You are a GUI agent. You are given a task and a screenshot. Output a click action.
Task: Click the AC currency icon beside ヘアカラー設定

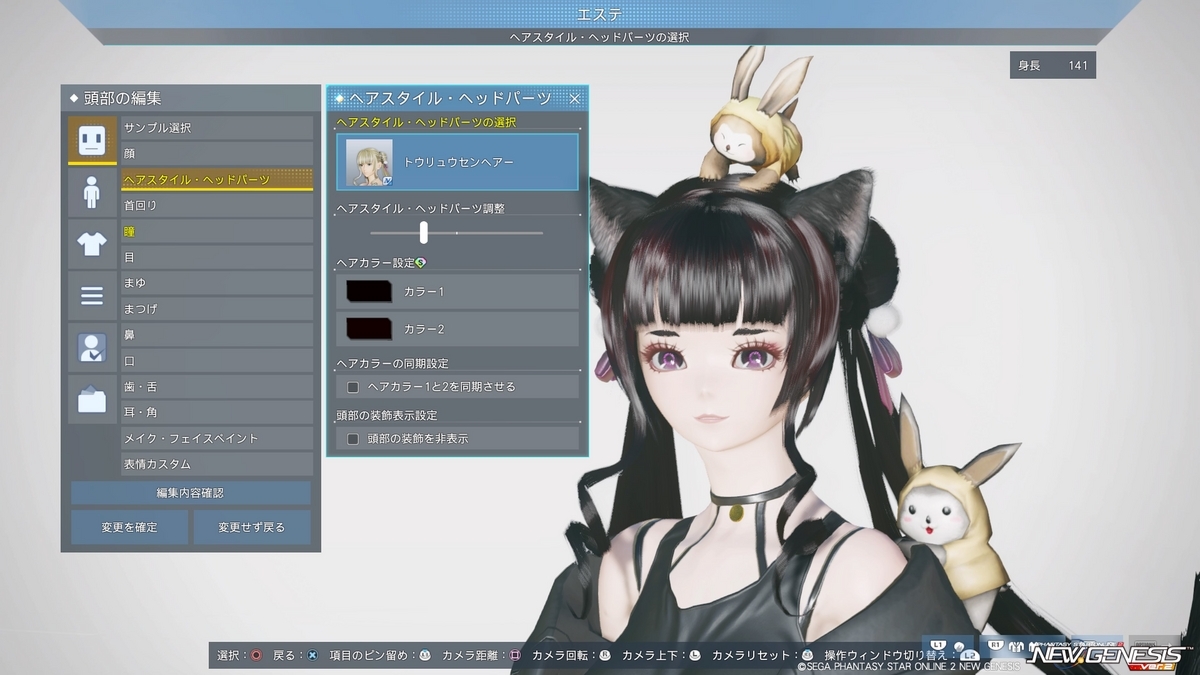tap(421, 262)
